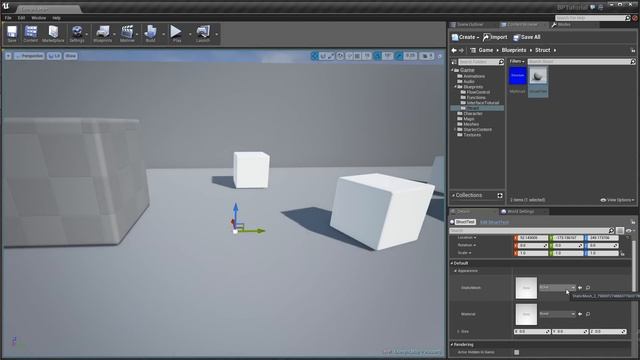Select the Meshes folder
This screenshot has height=360, width=640.
pyautogui.click(x=471, y=124)
